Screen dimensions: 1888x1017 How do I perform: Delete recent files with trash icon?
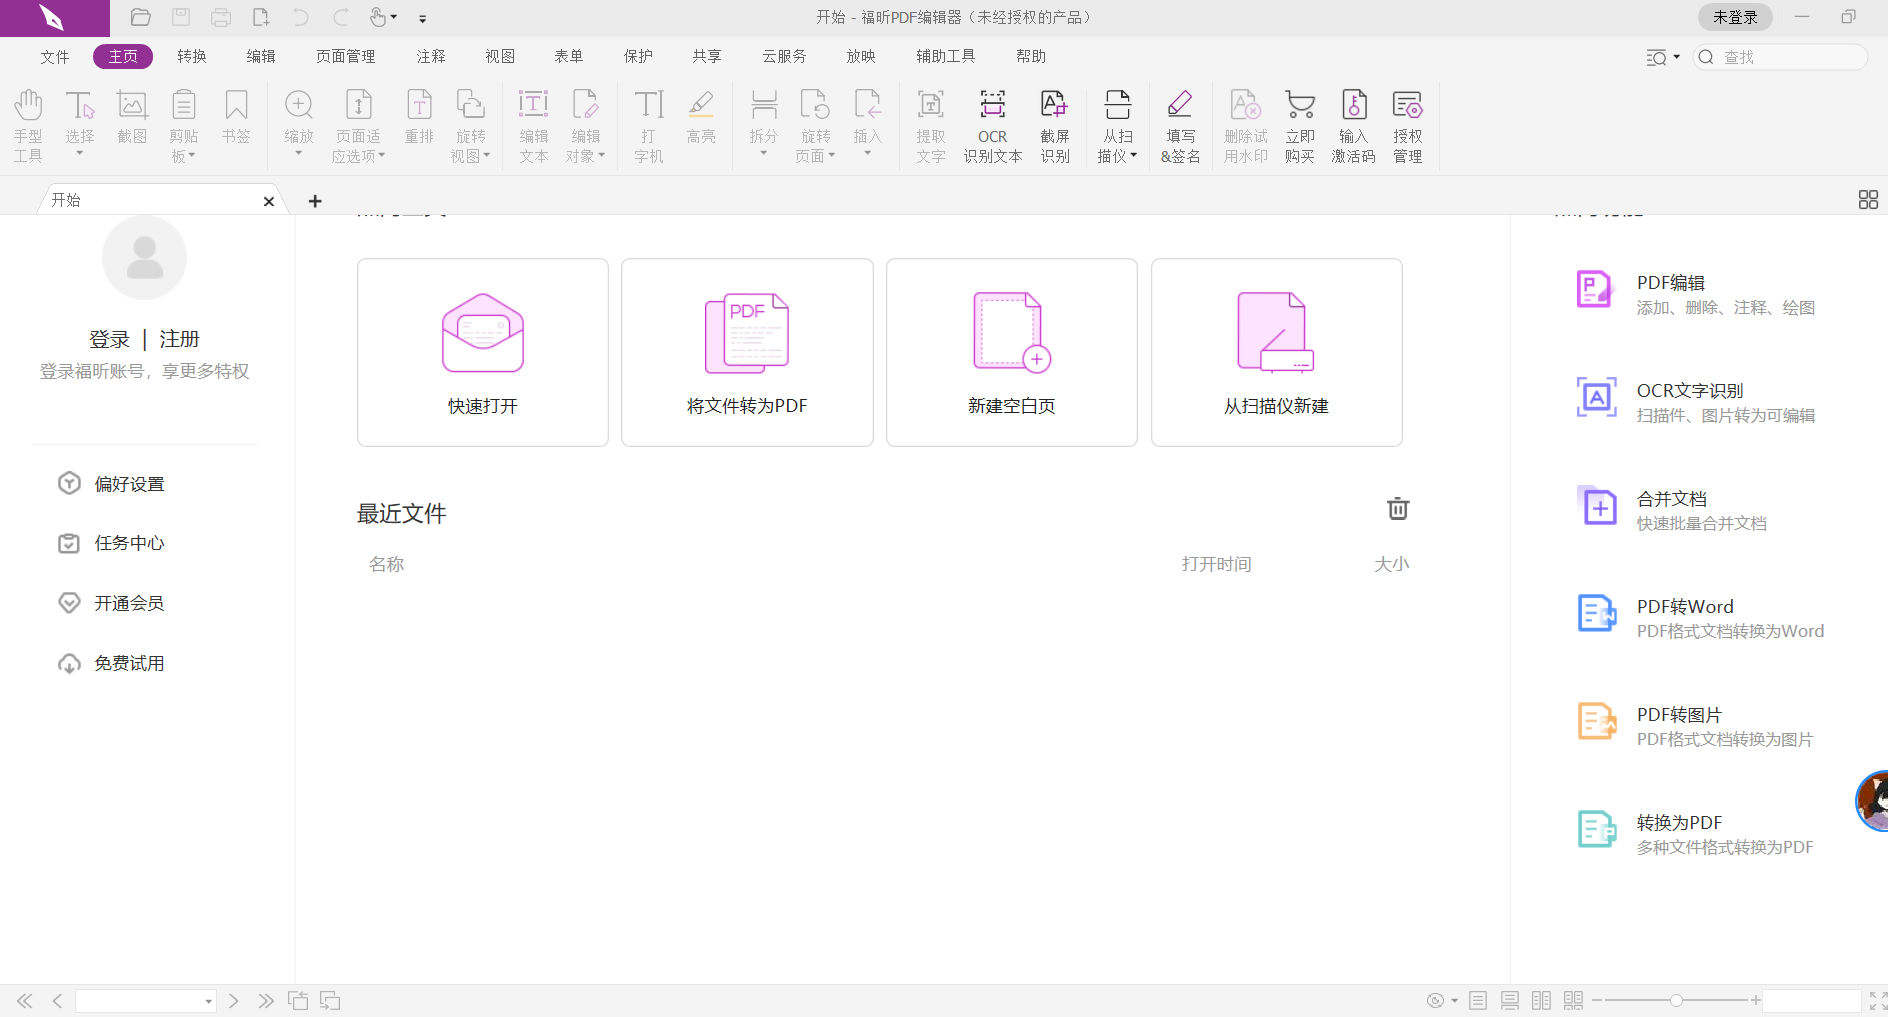click(x=1398, y=509)
